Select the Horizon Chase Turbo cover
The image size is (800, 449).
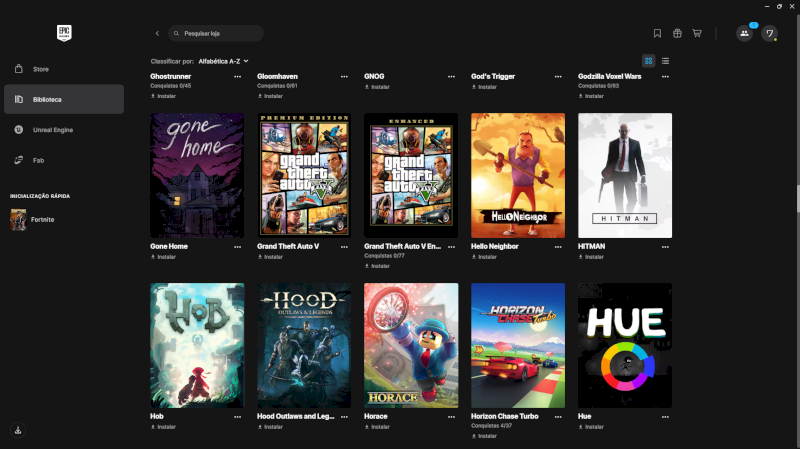click(x=518, y=345)
